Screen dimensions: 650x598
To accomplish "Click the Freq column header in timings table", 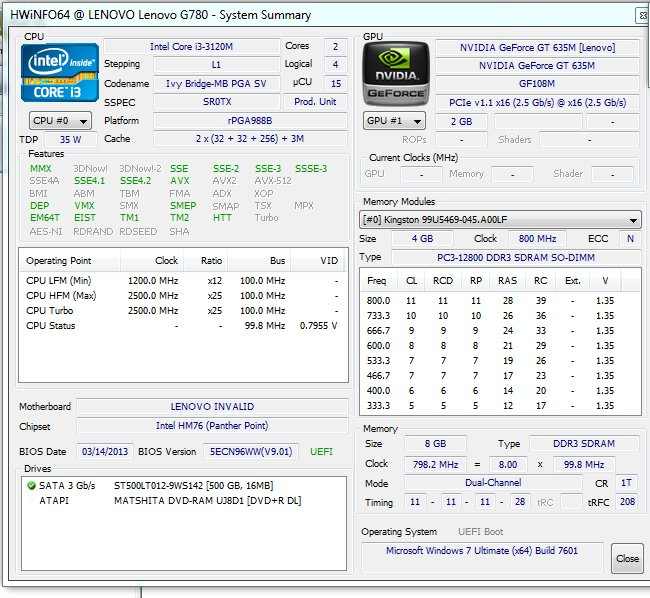I will point(378,281).
